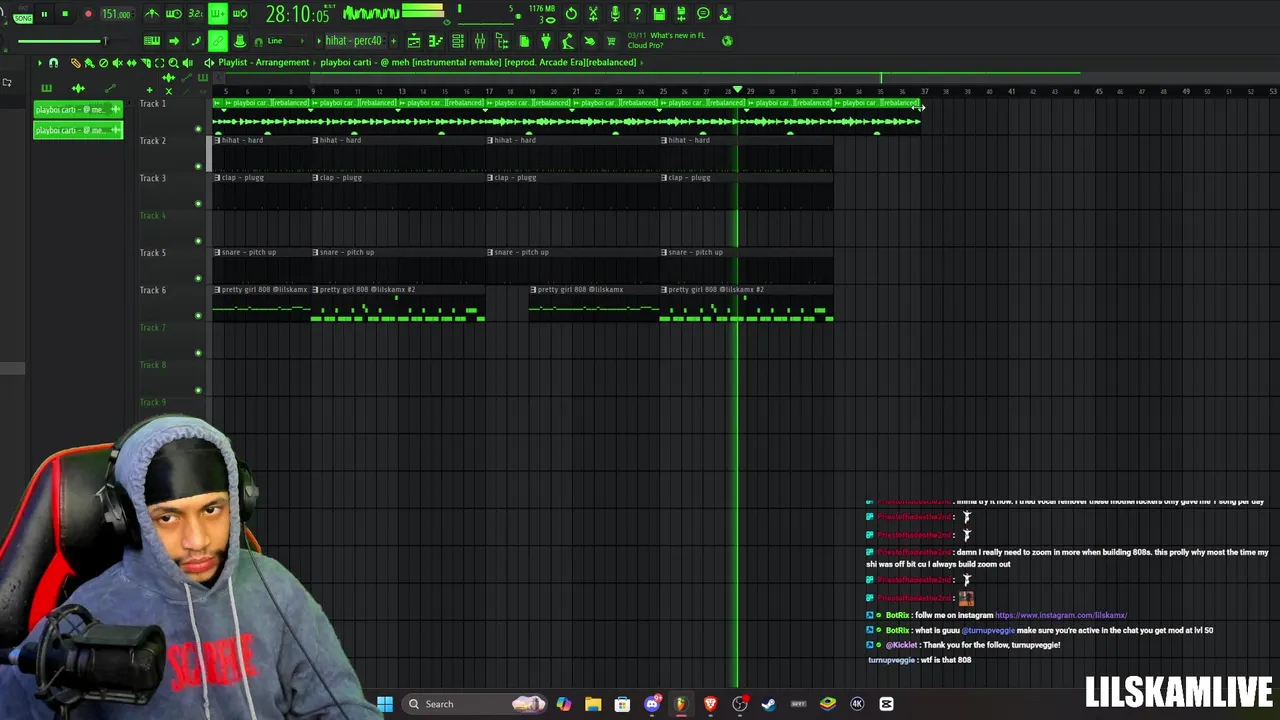Mute Track 6 with its green dot
Viewport: 1280px width, 720px height.
(198, 316)
